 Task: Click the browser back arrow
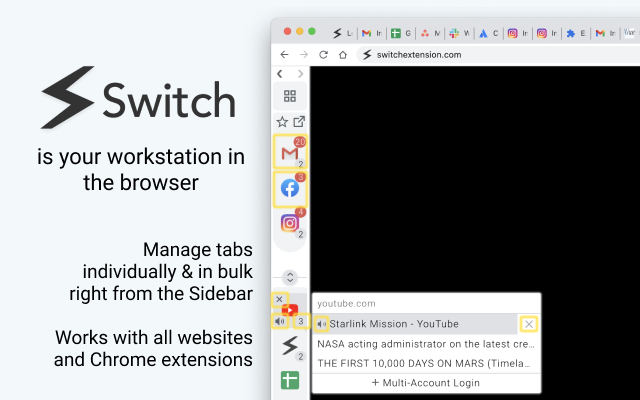pyautogui.click(x=284, y=55)
